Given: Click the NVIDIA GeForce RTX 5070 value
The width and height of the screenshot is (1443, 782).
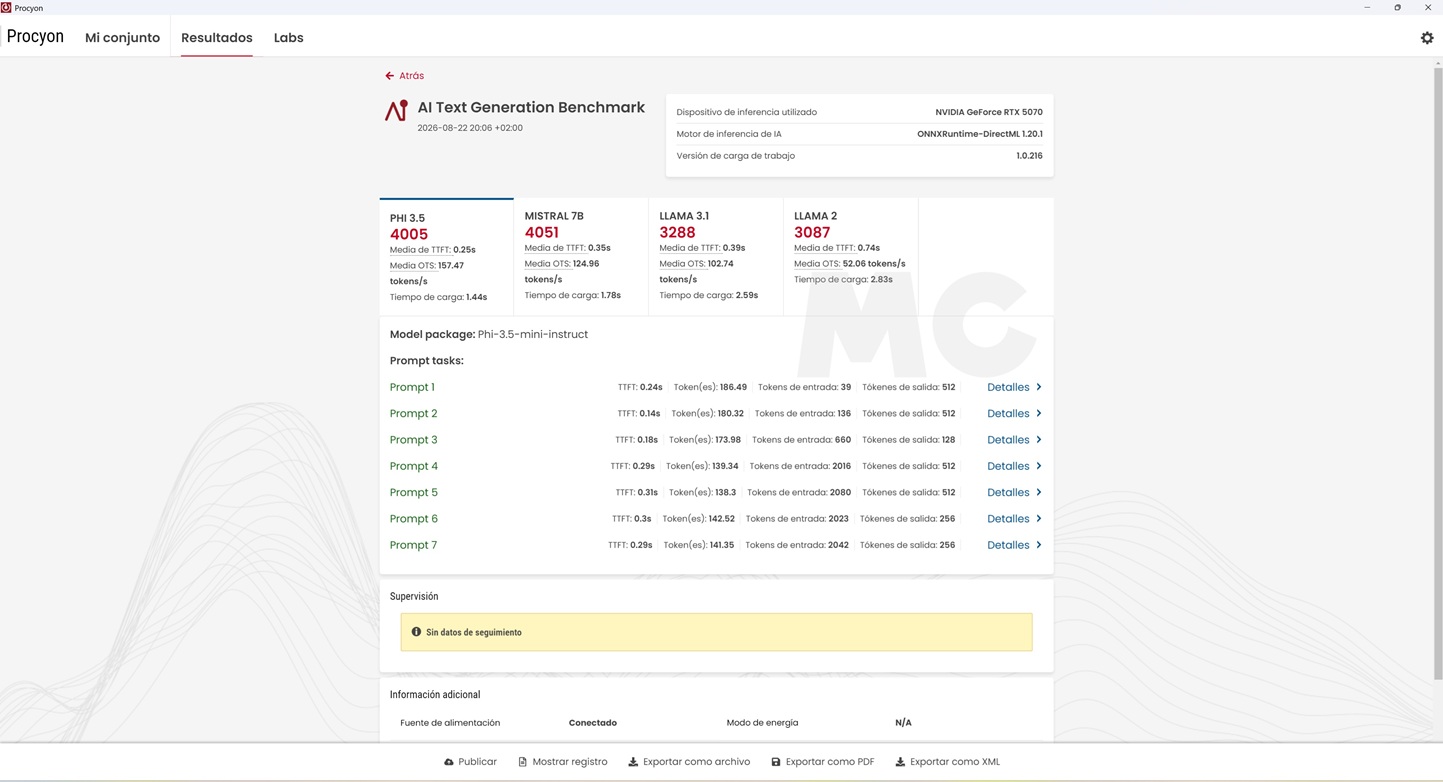Looking at the screenshot, I should pos(989,112).
